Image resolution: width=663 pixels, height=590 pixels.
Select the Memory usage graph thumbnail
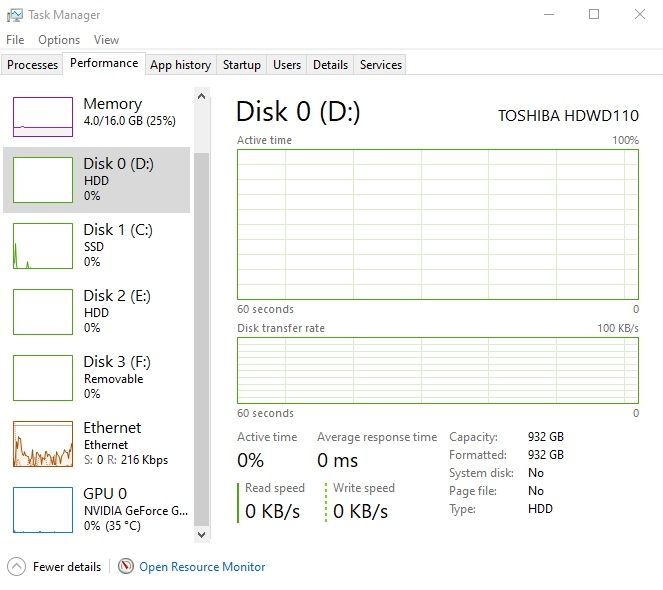43,117
